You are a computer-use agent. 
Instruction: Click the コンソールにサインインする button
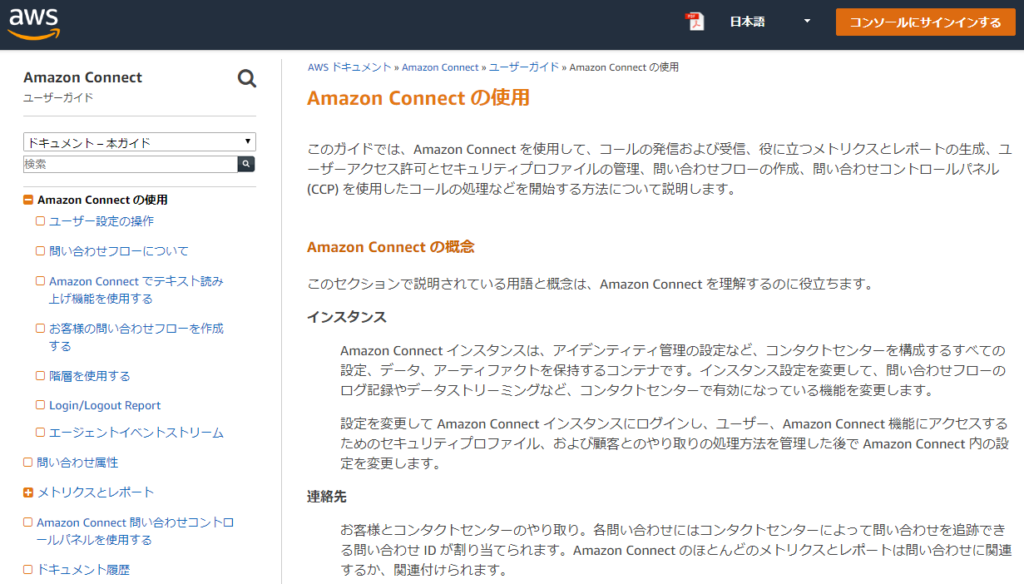925,22
